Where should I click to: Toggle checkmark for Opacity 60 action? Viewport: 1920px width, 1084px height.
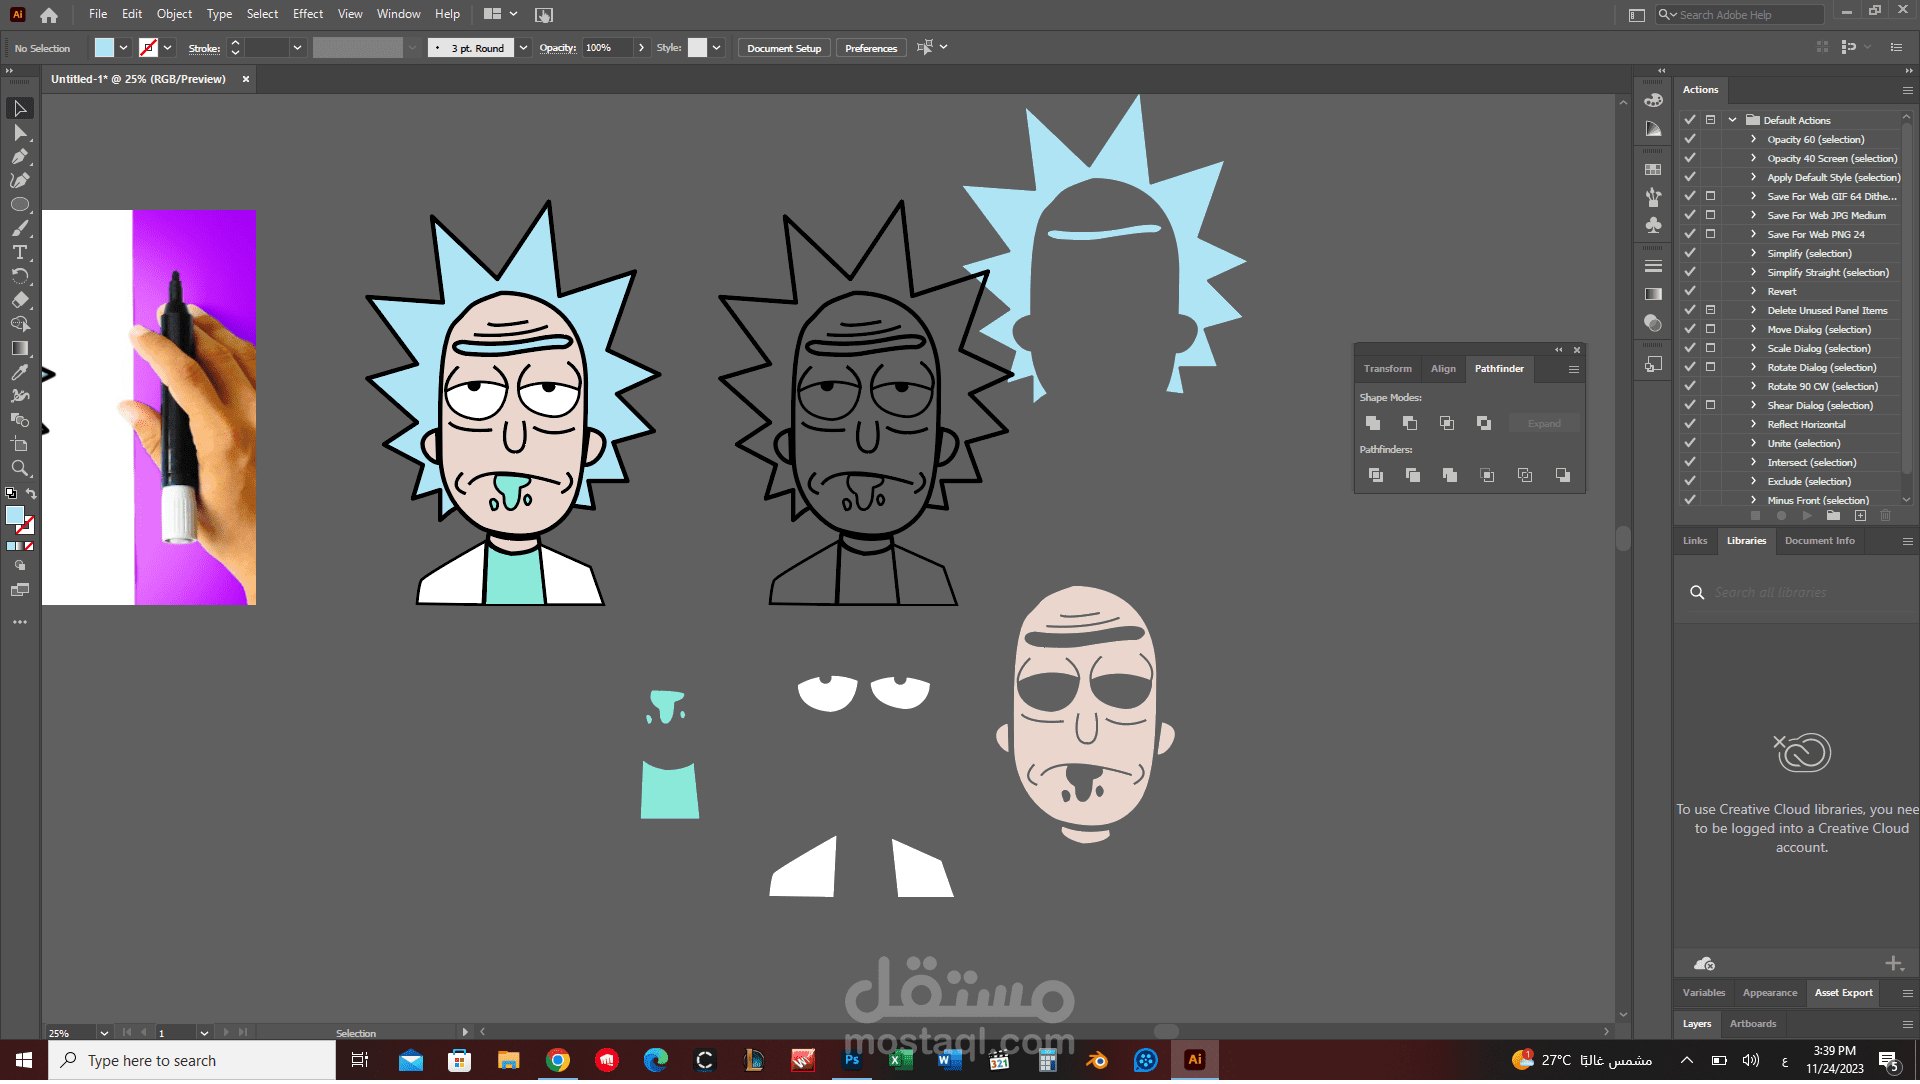pyautogui.click(x=1690, y=139)
